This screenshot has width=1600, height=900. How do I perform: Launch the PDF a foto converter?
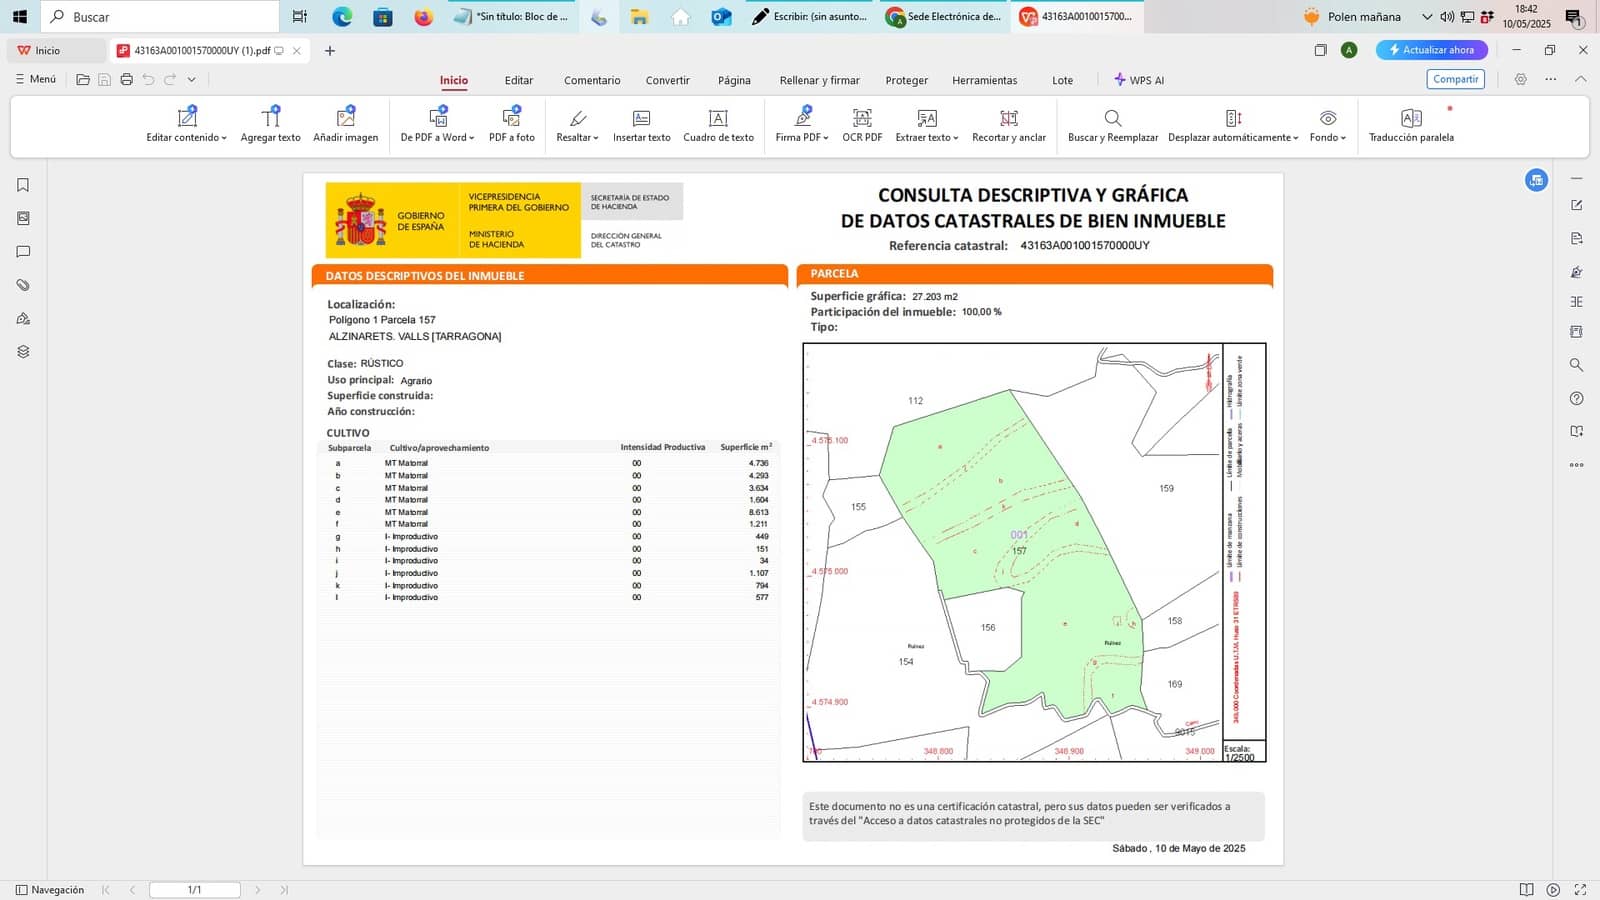coord(511,125)
